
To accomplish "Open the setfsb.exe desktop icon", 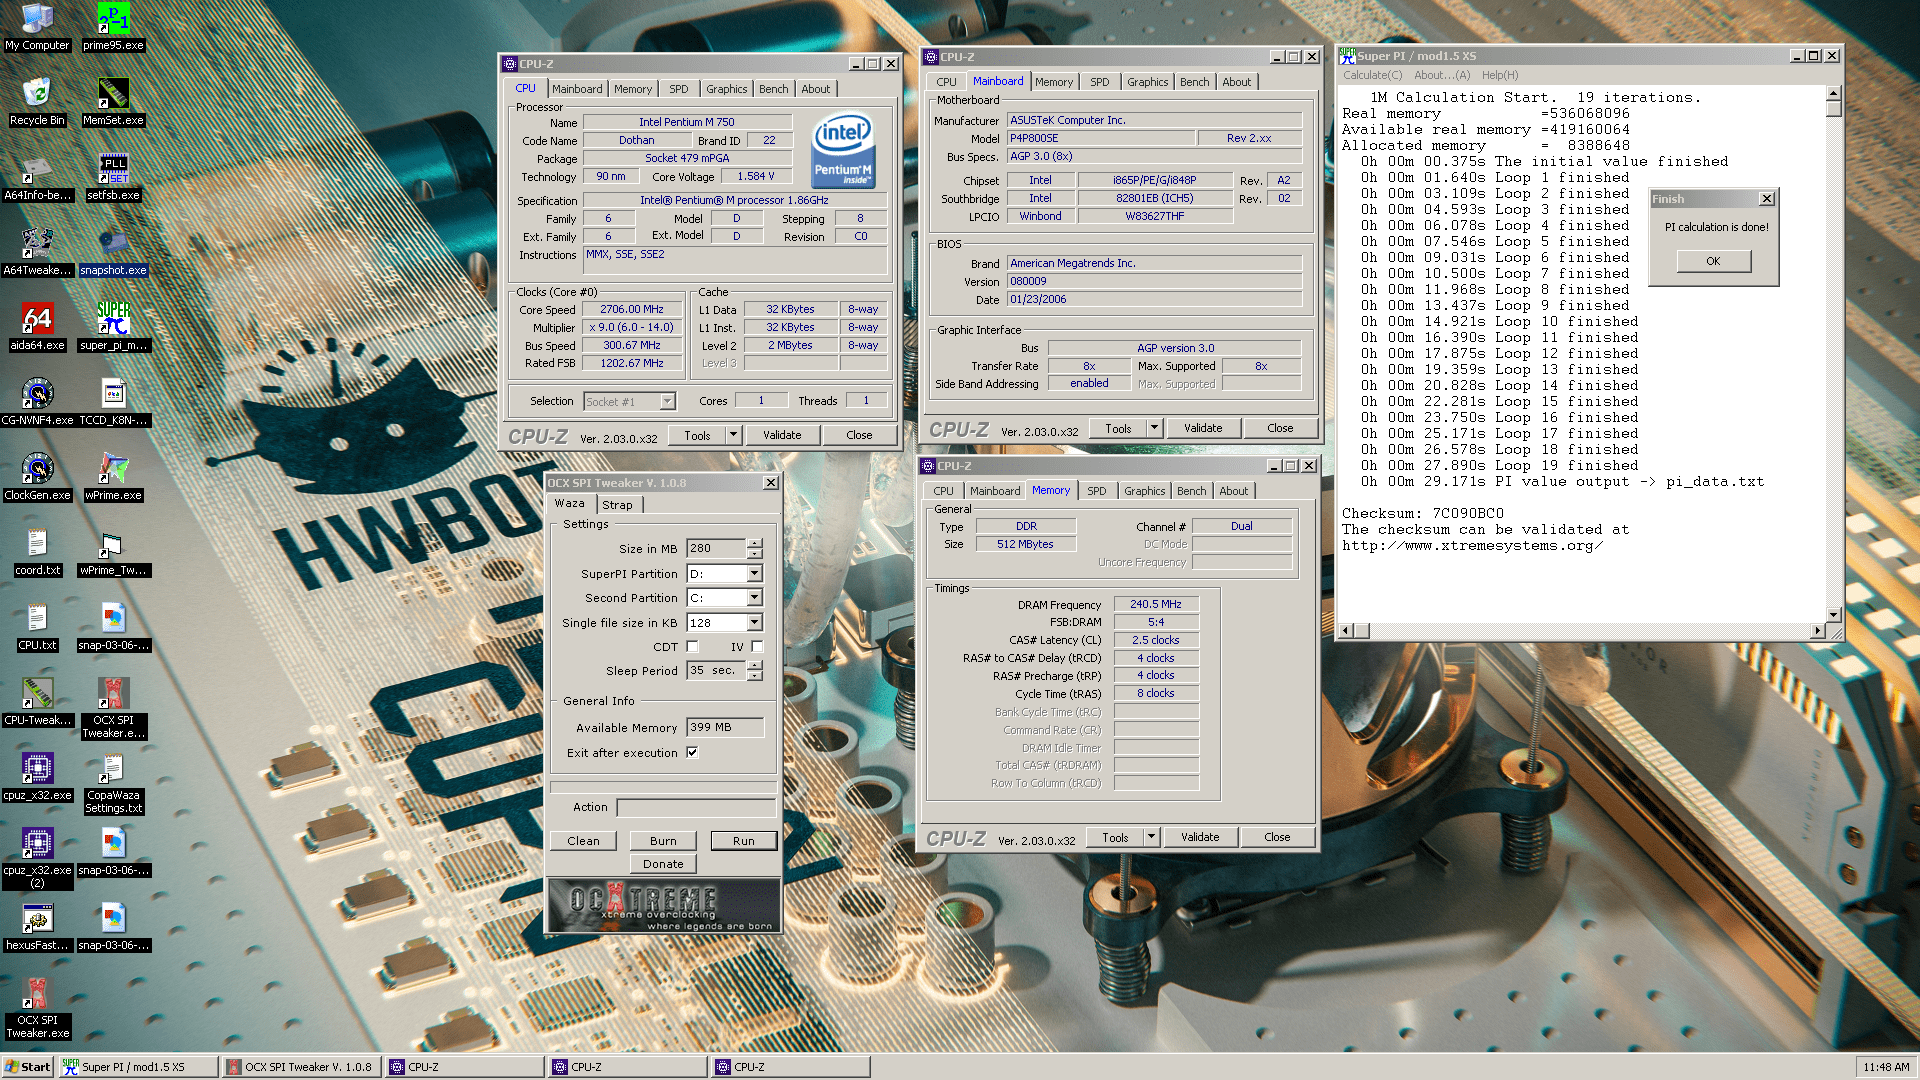I will [x=113, y=177].
